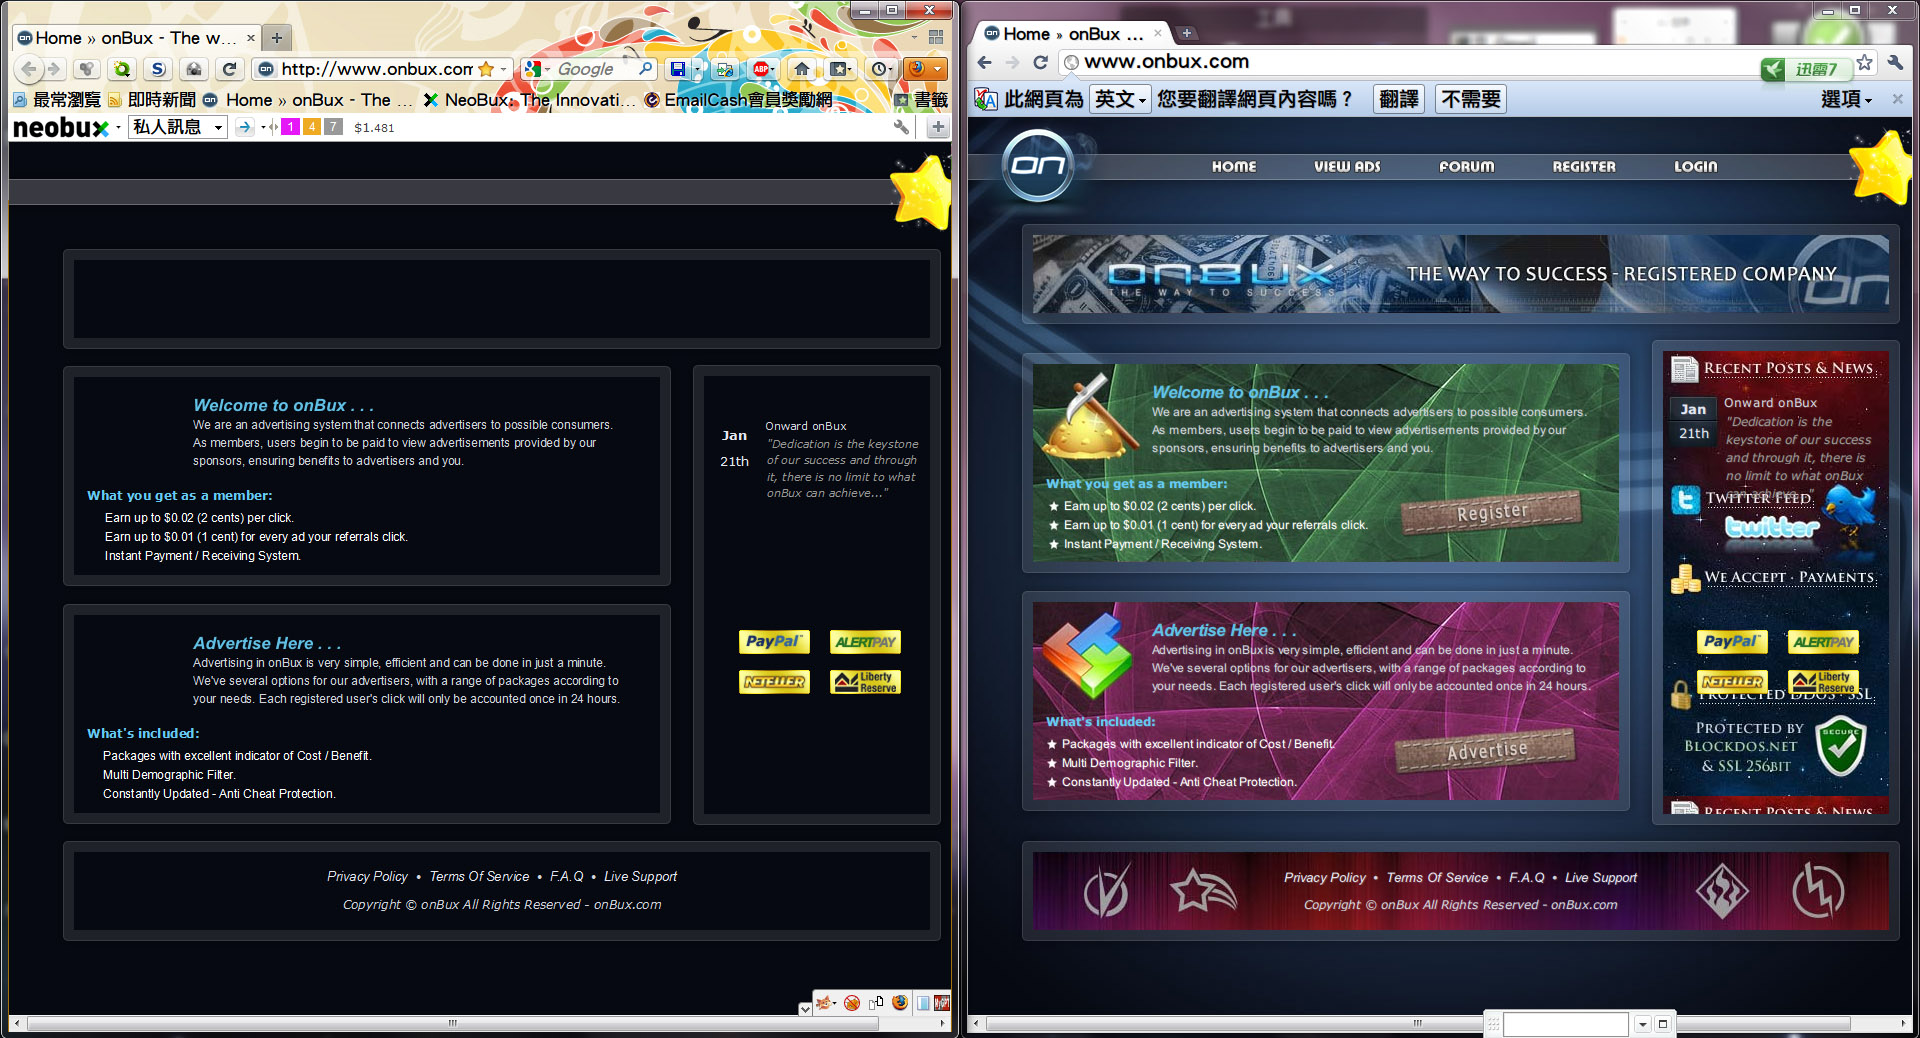Reload the page in Chrome window
The height and width of the screenshot is (1038, 1920).
tap(1040, 62)
